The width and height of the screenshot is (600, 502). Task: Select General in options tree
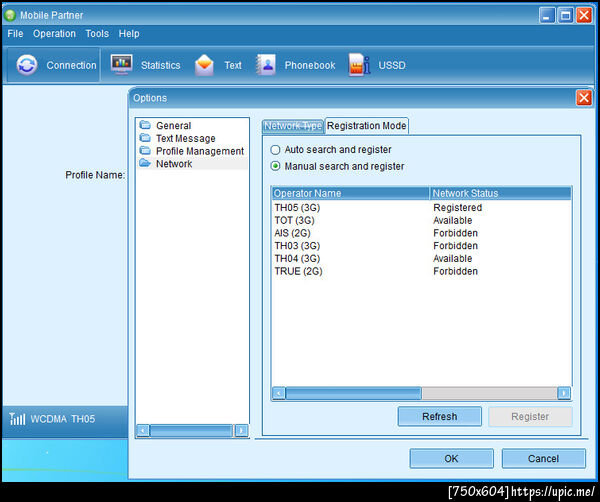point(173,126)
